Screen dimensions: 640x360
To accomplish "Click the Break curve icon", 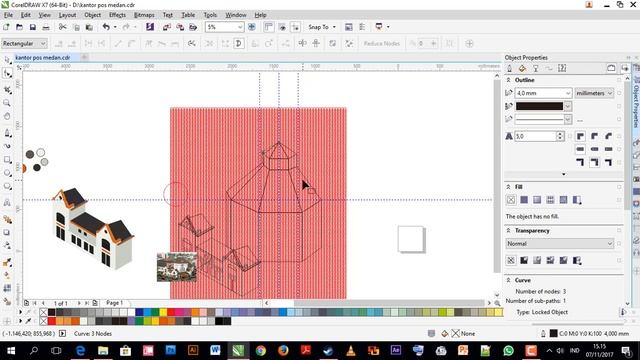I will tap(102, 43).
